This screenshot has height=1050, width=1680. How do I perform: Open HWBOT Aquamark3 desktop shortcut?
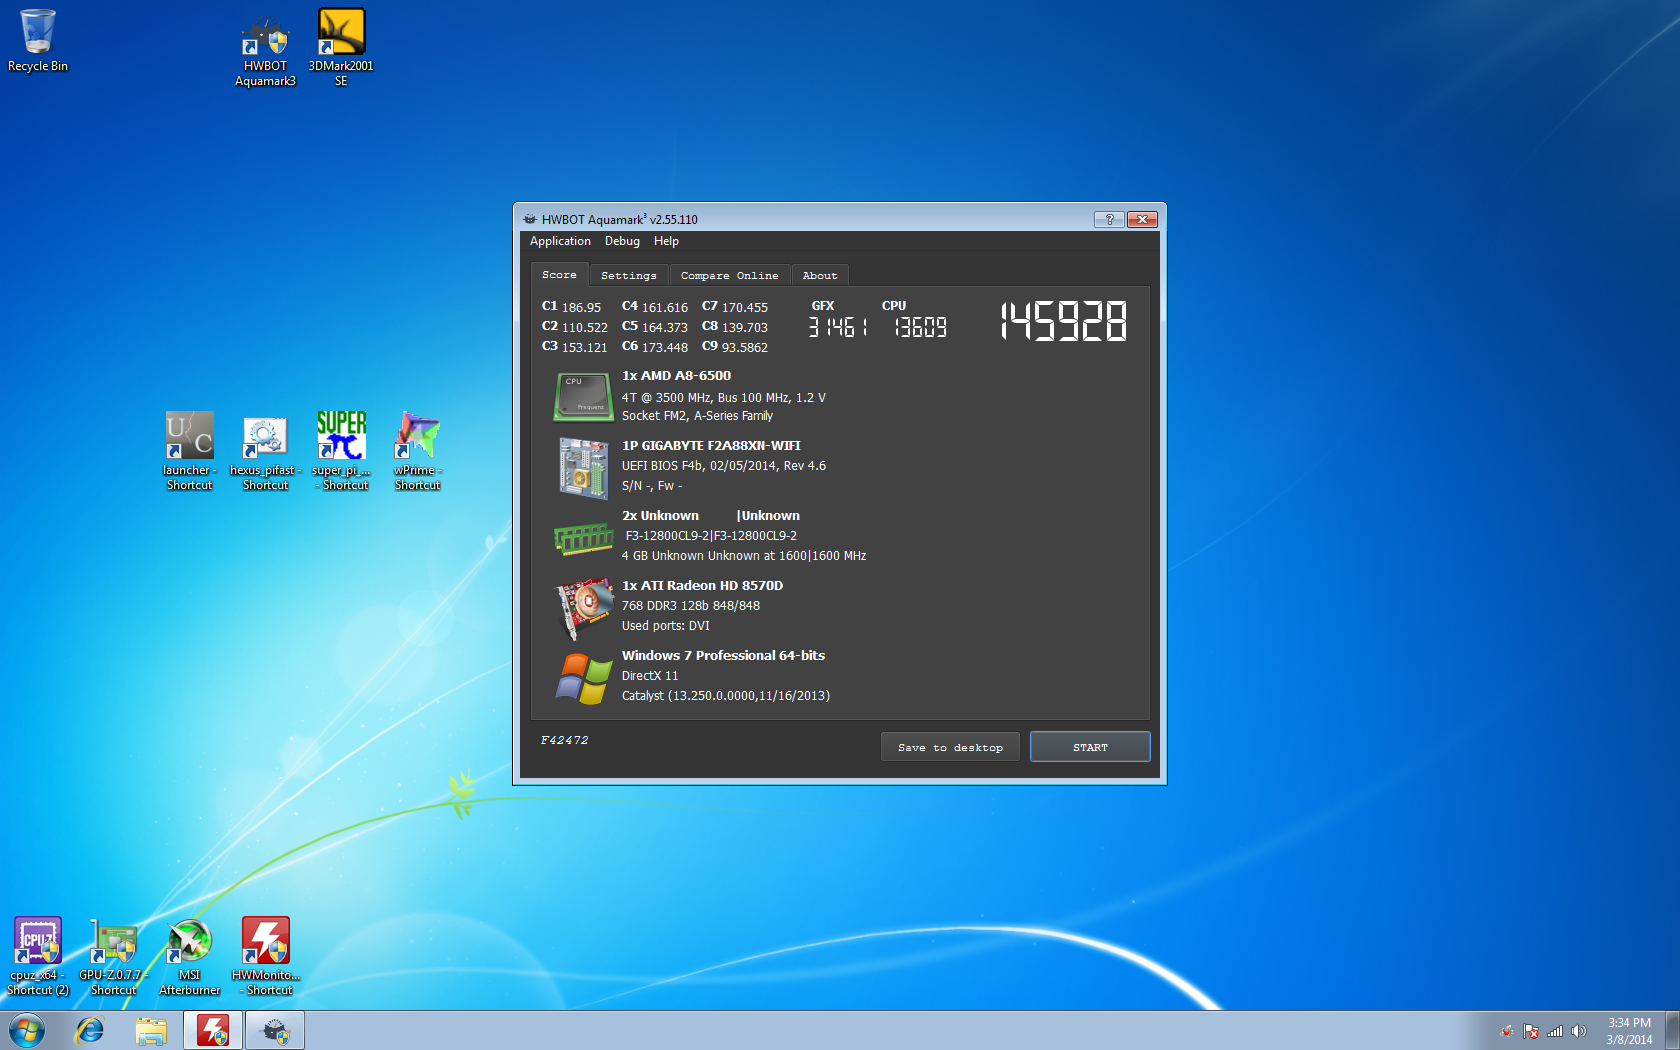(x=265, y=49)
